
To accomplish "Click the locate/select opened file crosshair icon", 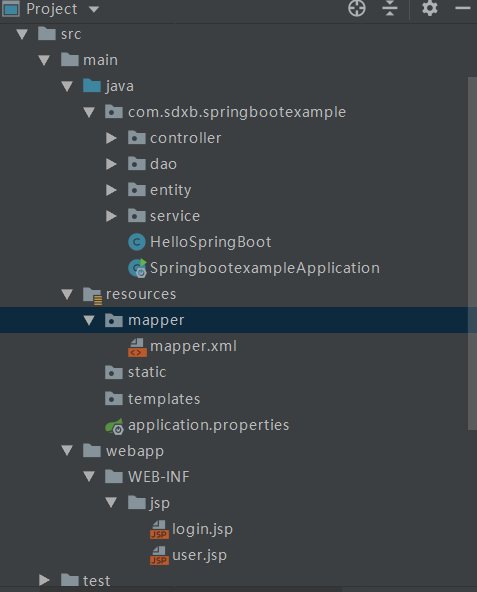I will point(357,8).
